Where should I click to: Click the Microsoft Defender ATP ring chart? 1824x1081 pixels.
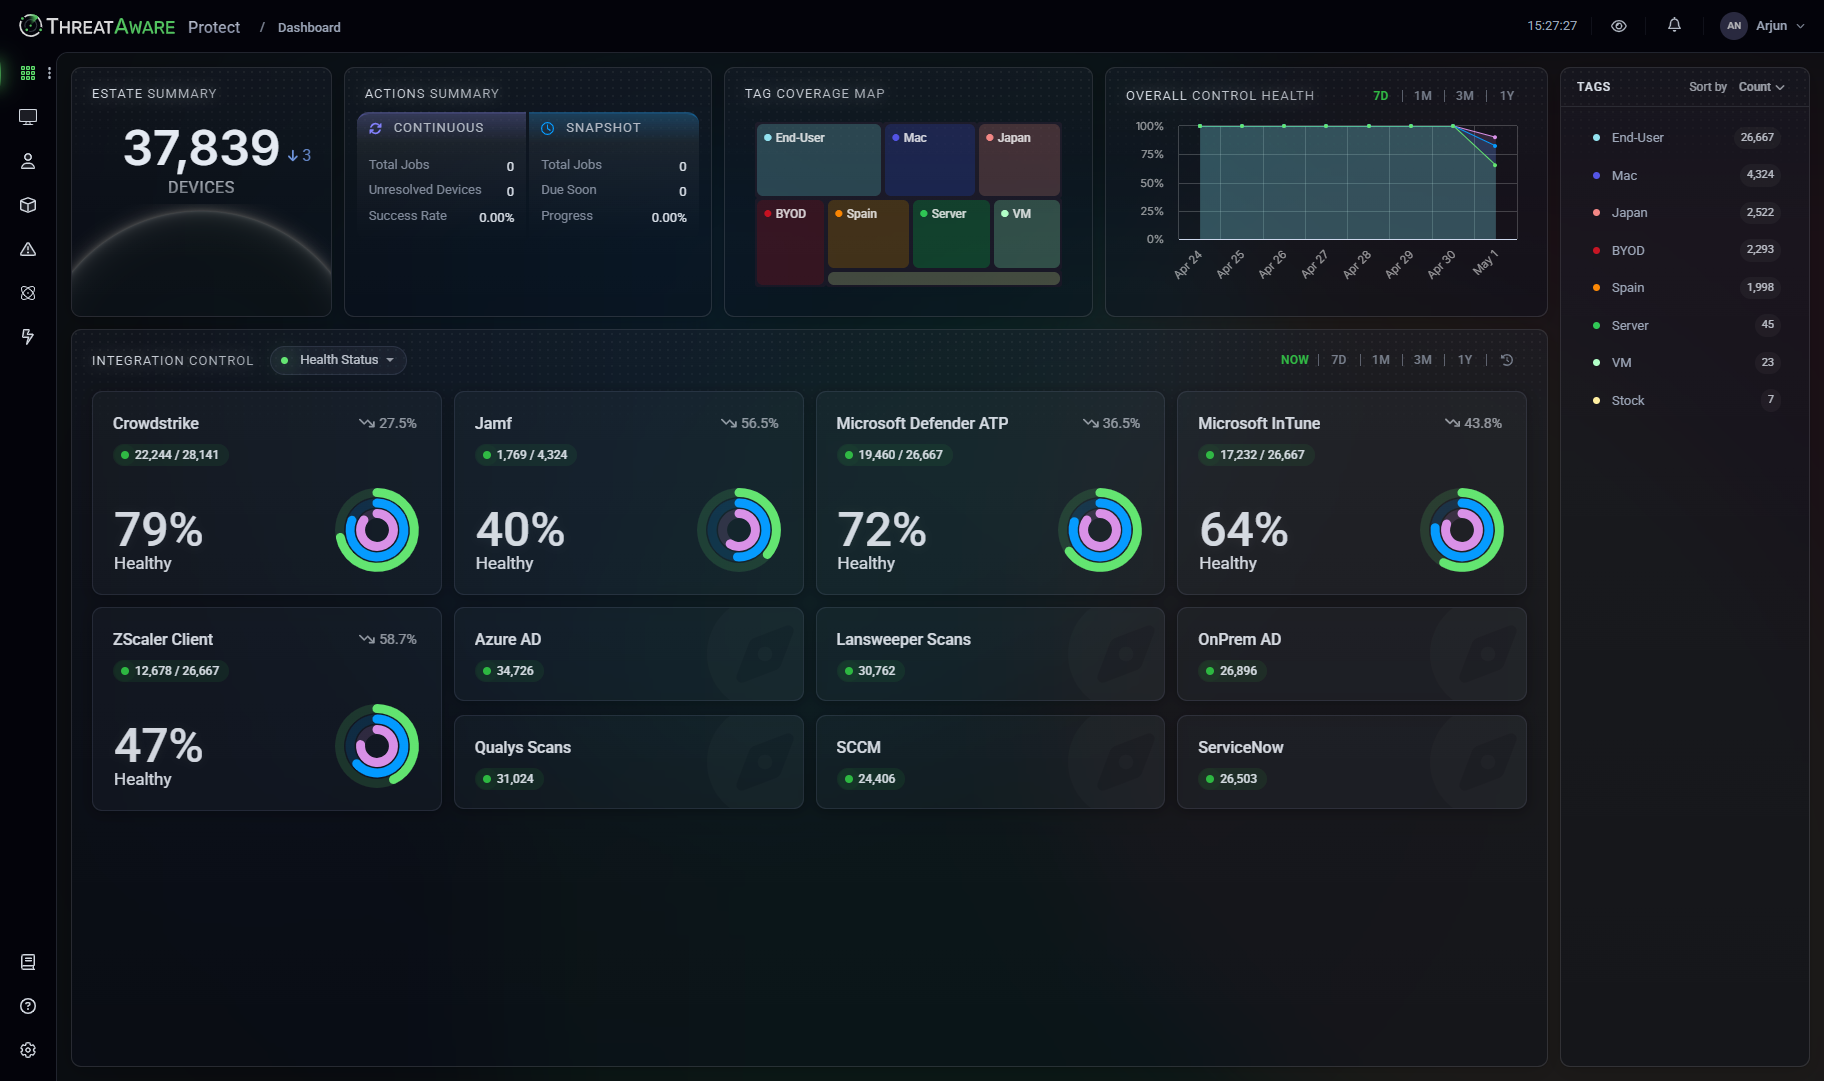click(1100, 530)
